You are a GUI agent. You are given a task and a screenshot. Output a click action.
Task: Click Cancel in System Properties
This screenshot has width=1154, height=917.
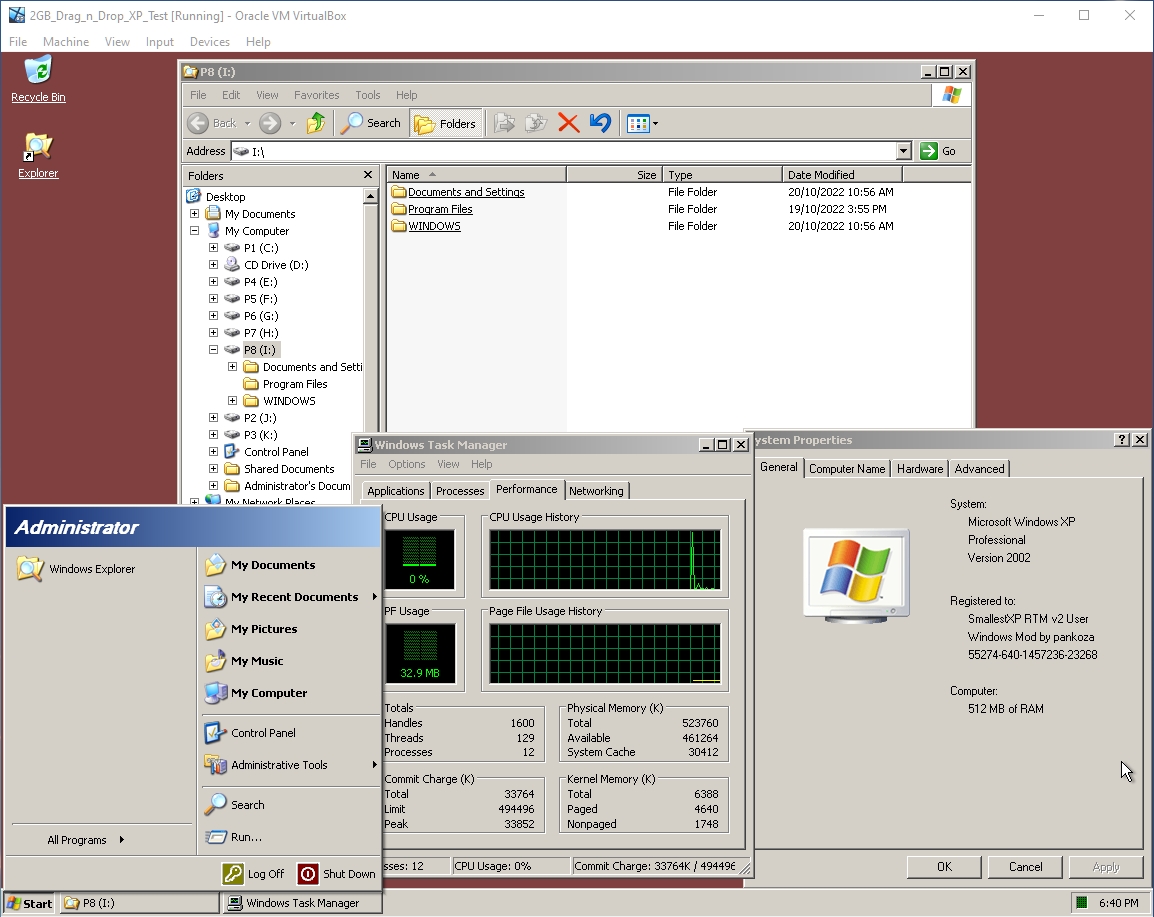pos(1025,867)
